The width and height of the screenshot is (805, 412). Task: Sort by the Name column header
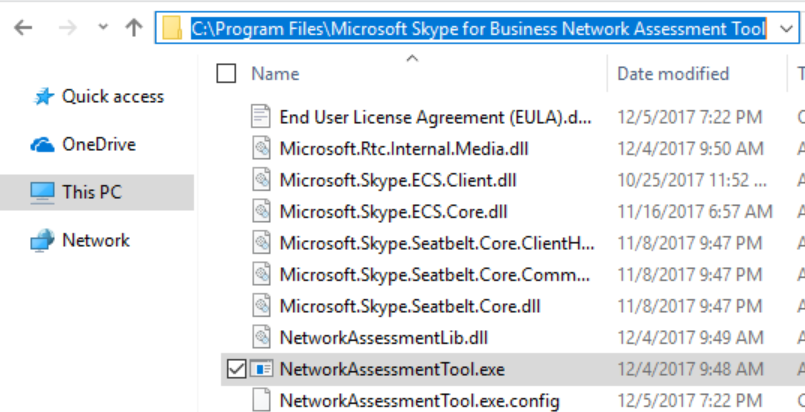pos(275,73)
